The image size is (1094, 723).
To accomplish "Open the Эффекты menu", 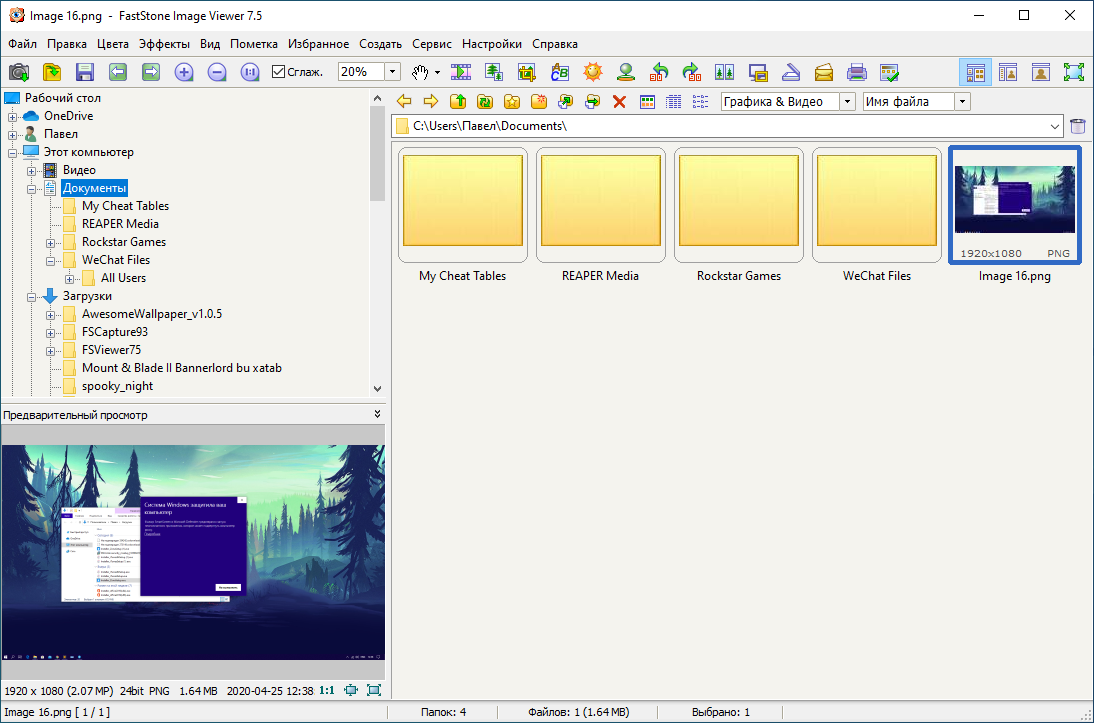I will coord(164,44).
